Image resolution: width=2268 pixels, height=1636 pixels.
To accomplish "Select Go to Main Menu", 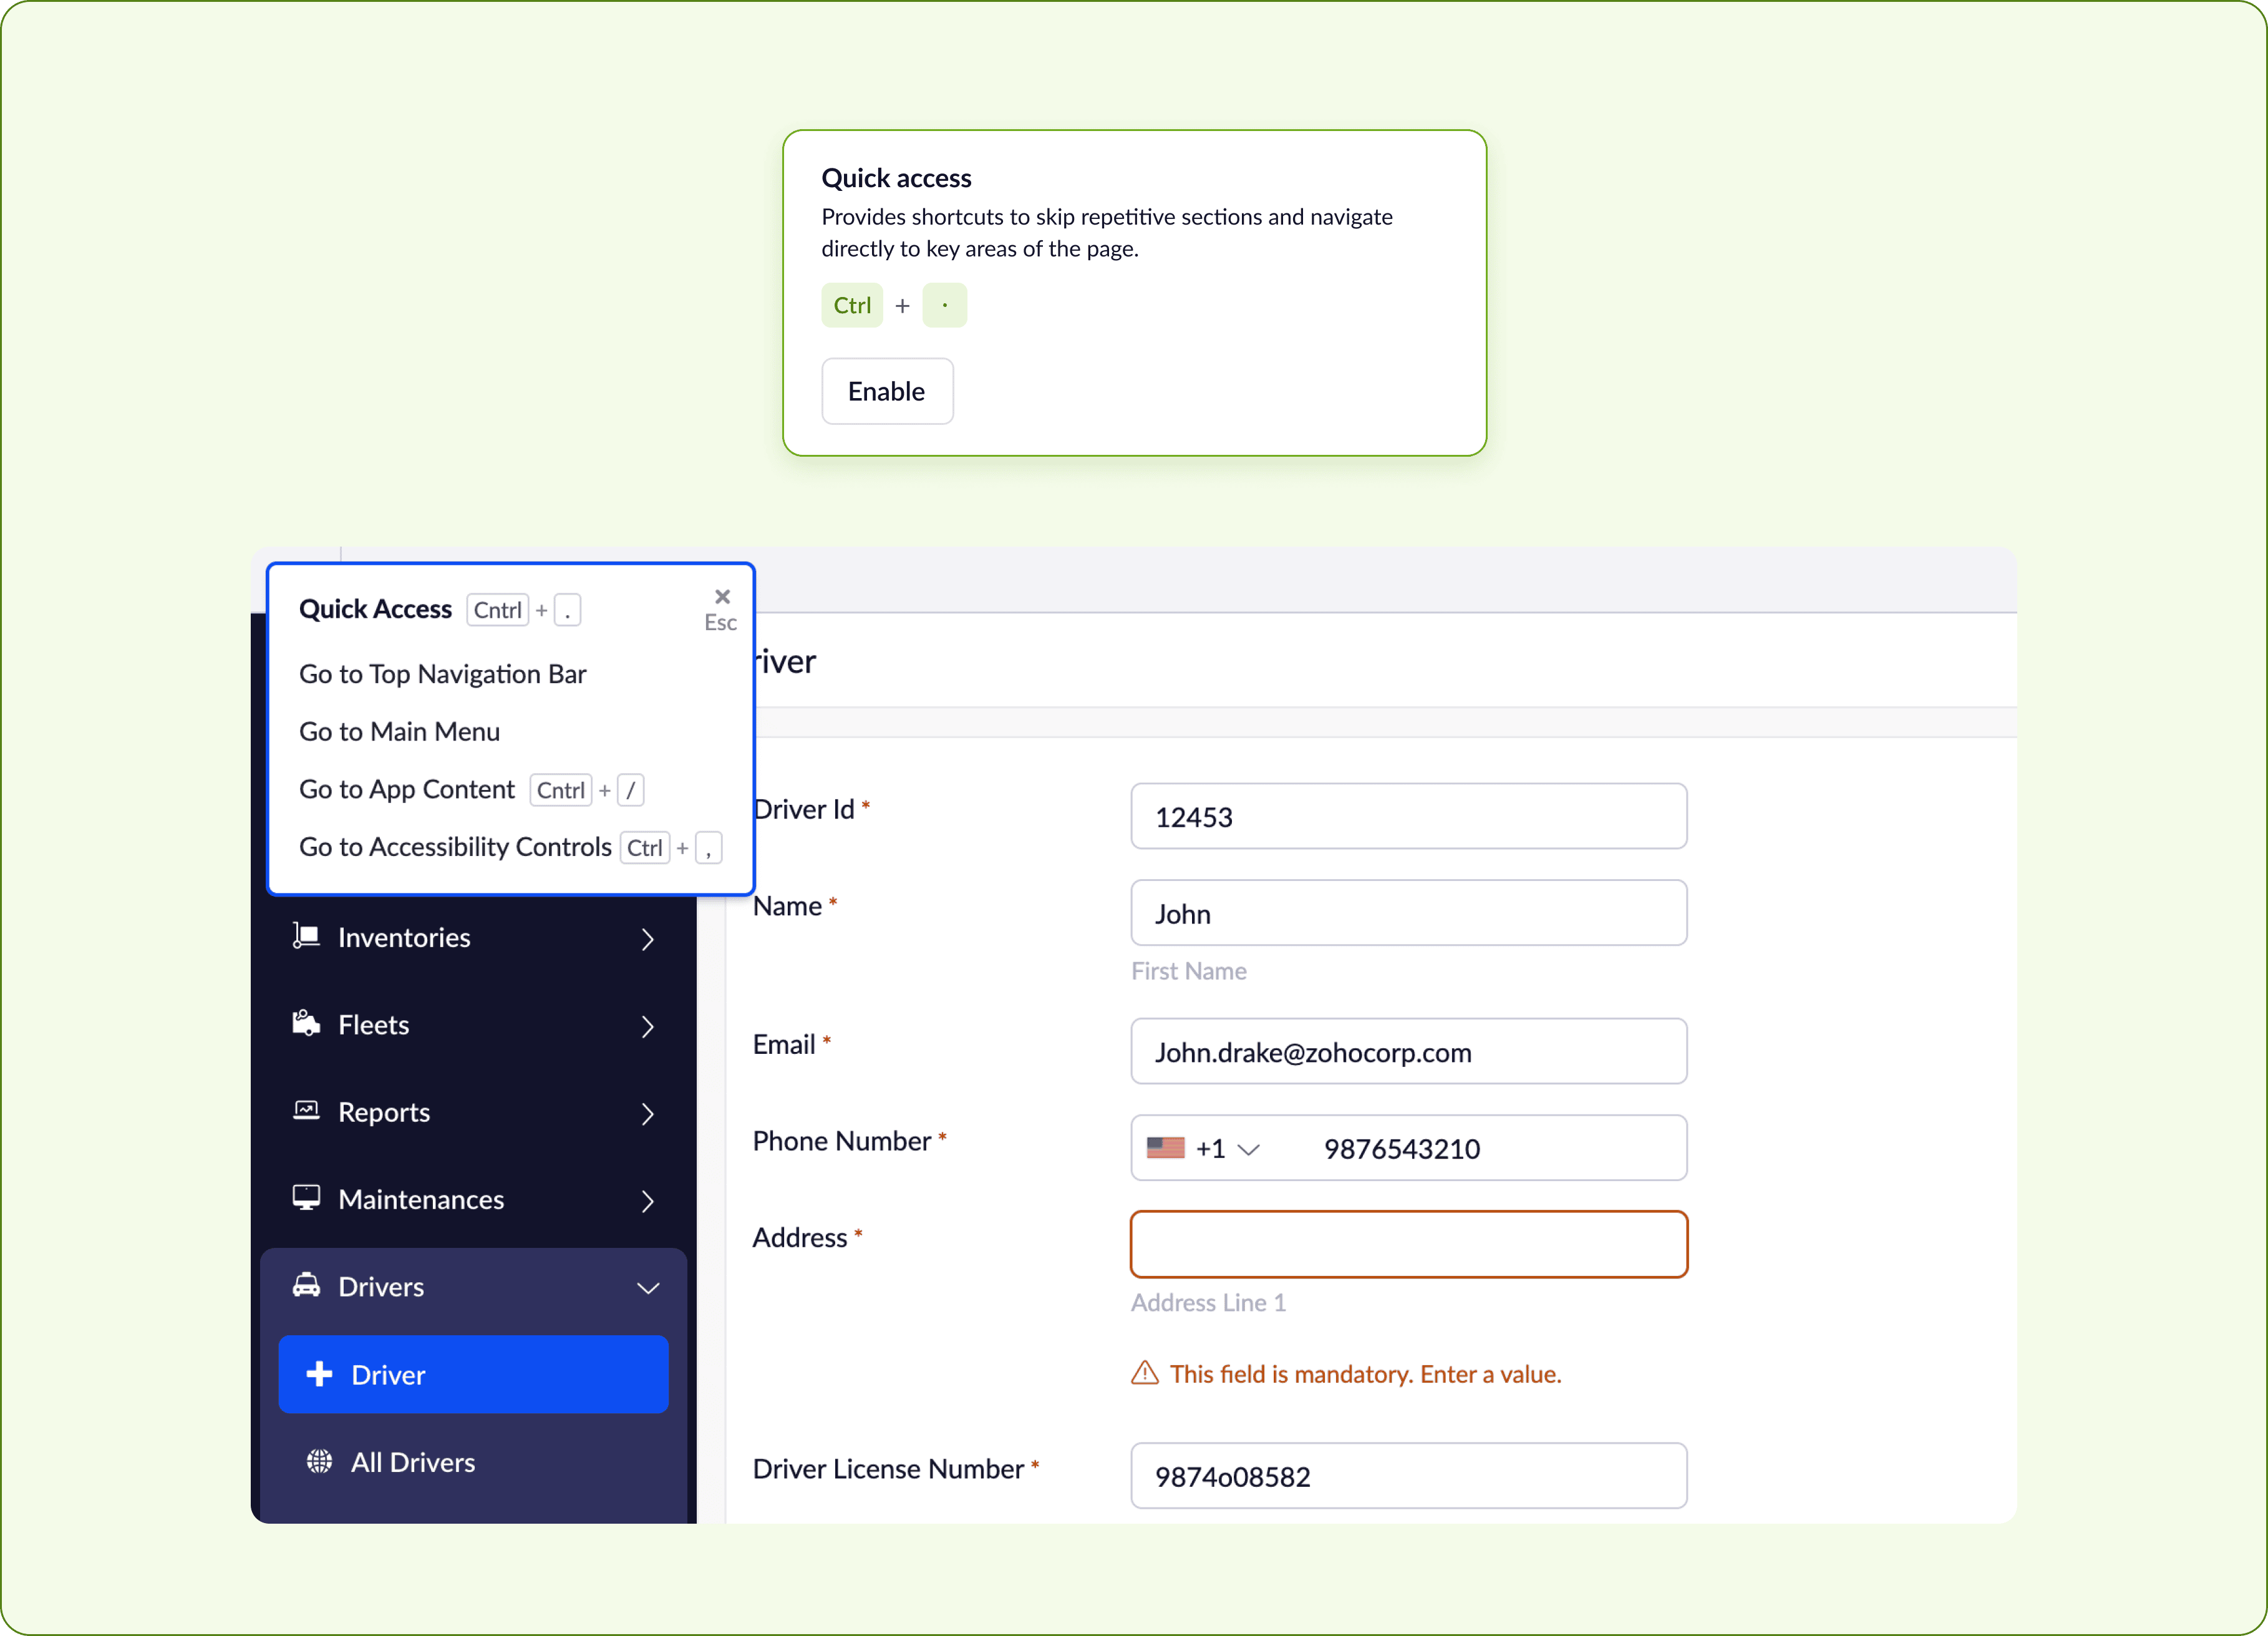I will click(399, 732).
